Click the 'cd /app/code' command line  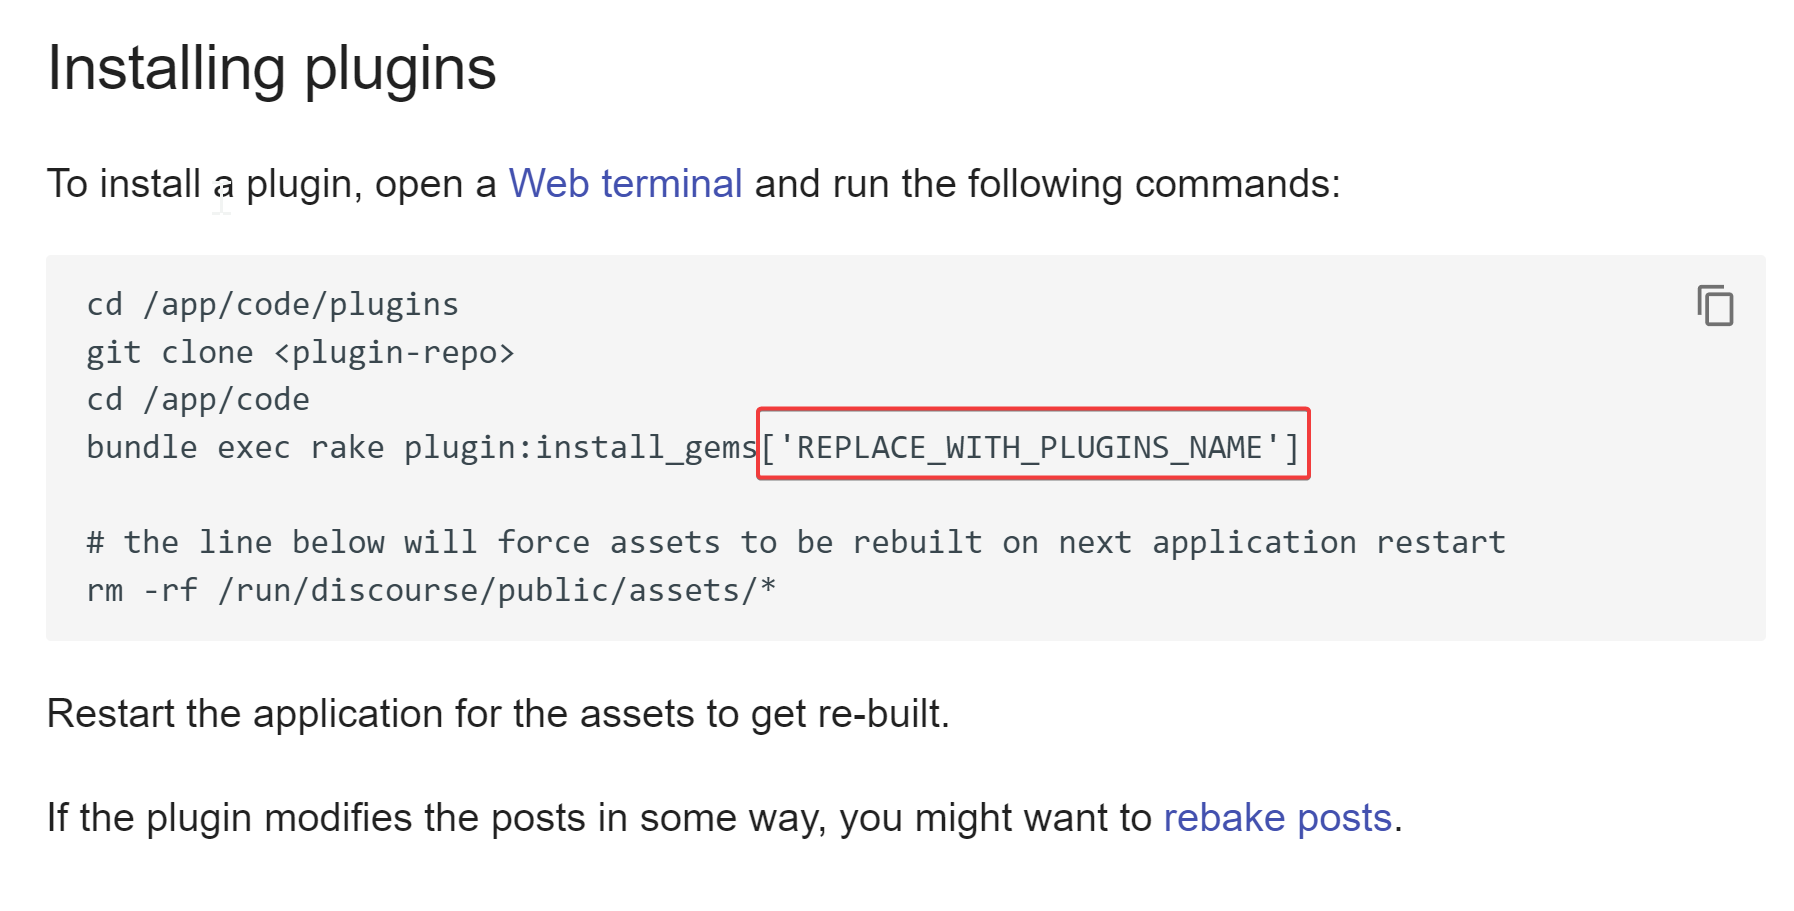coord(198,399)
